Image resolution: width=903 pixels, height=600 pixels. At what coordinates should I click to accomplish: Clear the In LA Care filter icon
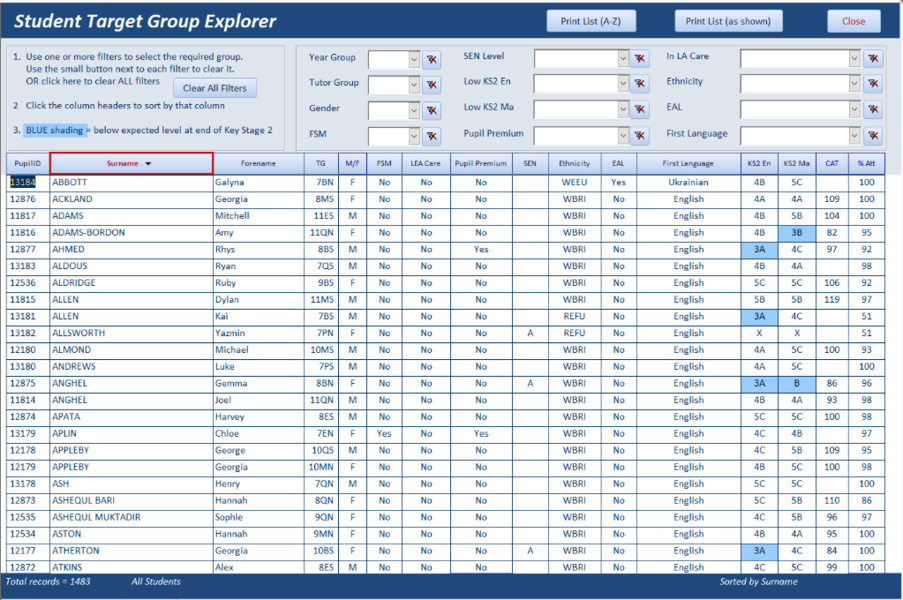pos(873,60)
